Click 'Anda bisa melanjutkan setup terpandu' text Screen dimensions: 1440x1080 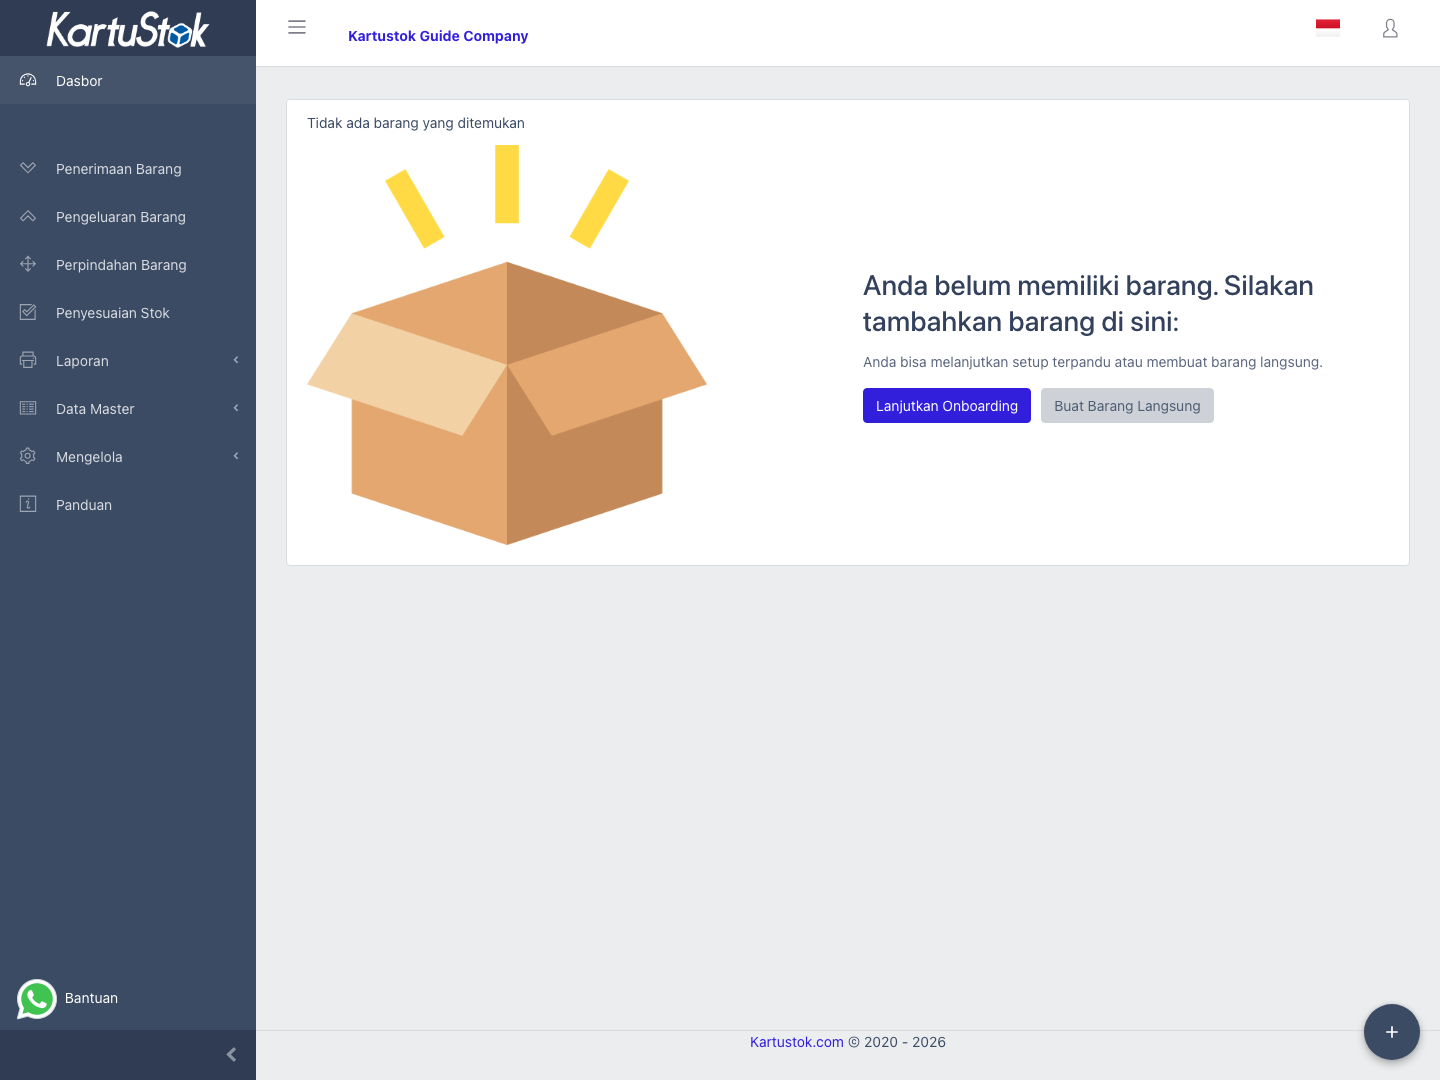tap(1093, 362)
